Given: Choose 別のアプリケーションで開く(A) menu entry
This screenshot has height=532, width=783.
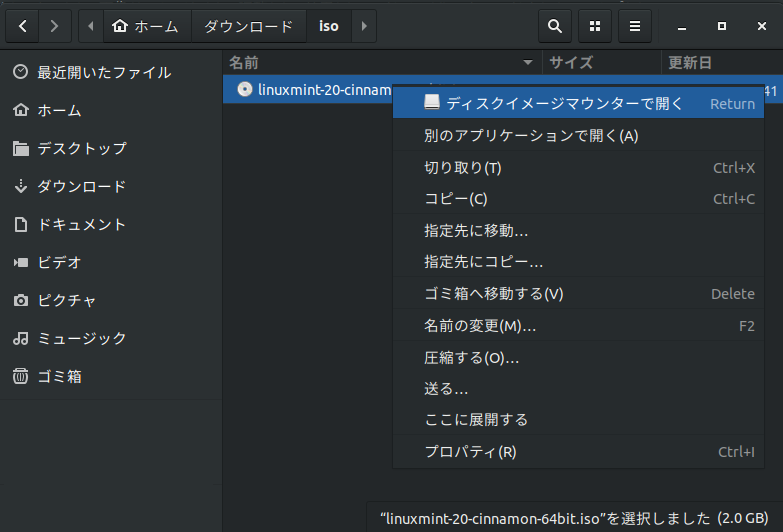Looking at the screenshot, I should pos(578,135).
